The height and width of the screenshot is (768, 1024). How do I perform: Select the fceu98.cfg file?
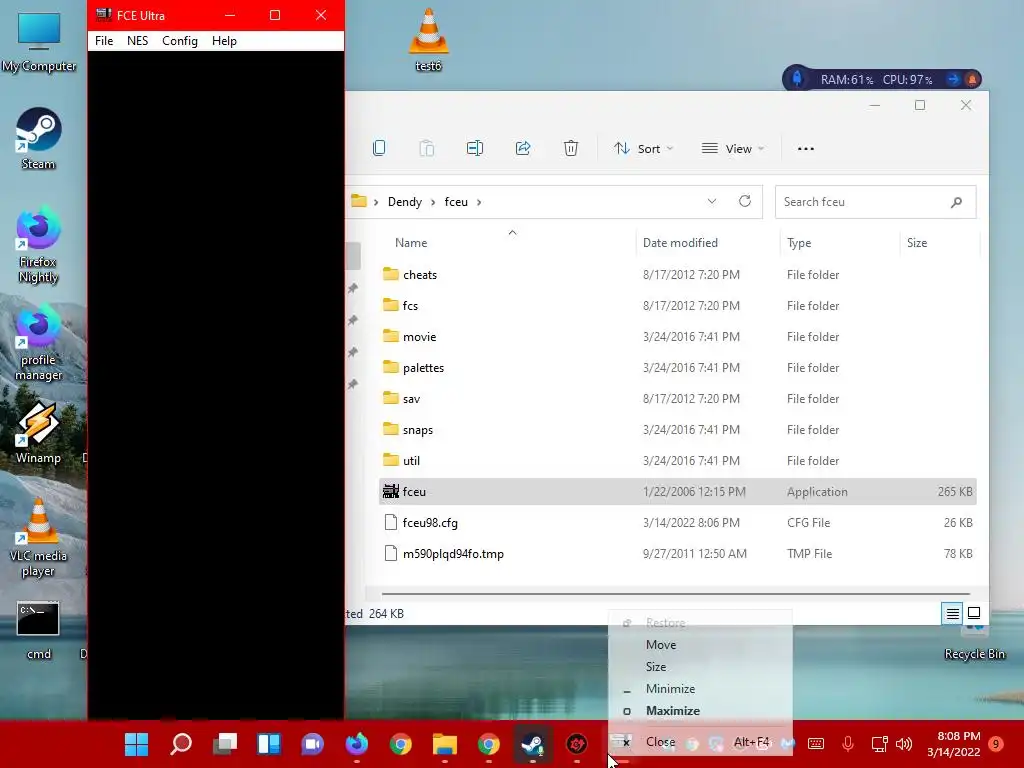click(x=677, y=522)
